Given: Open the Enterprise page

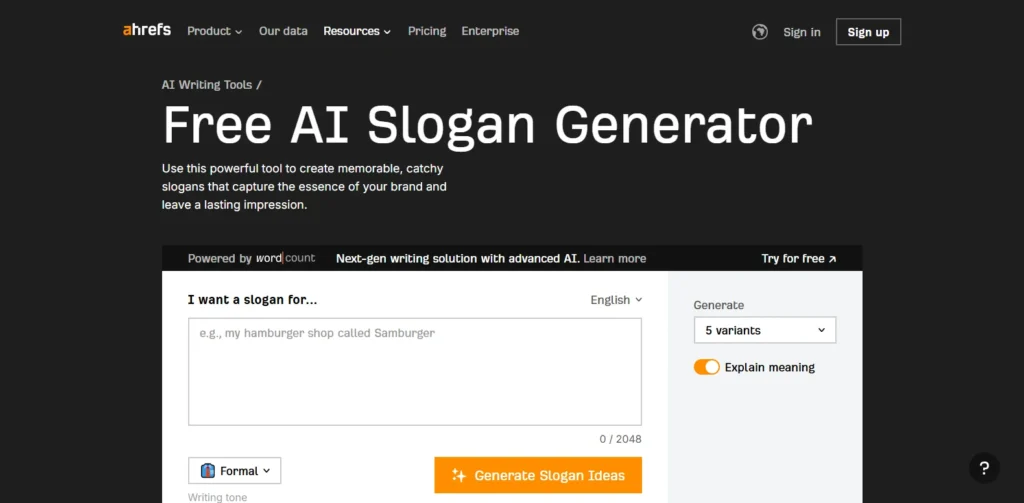Looking at the screenshot, I should tap(490, 31).
